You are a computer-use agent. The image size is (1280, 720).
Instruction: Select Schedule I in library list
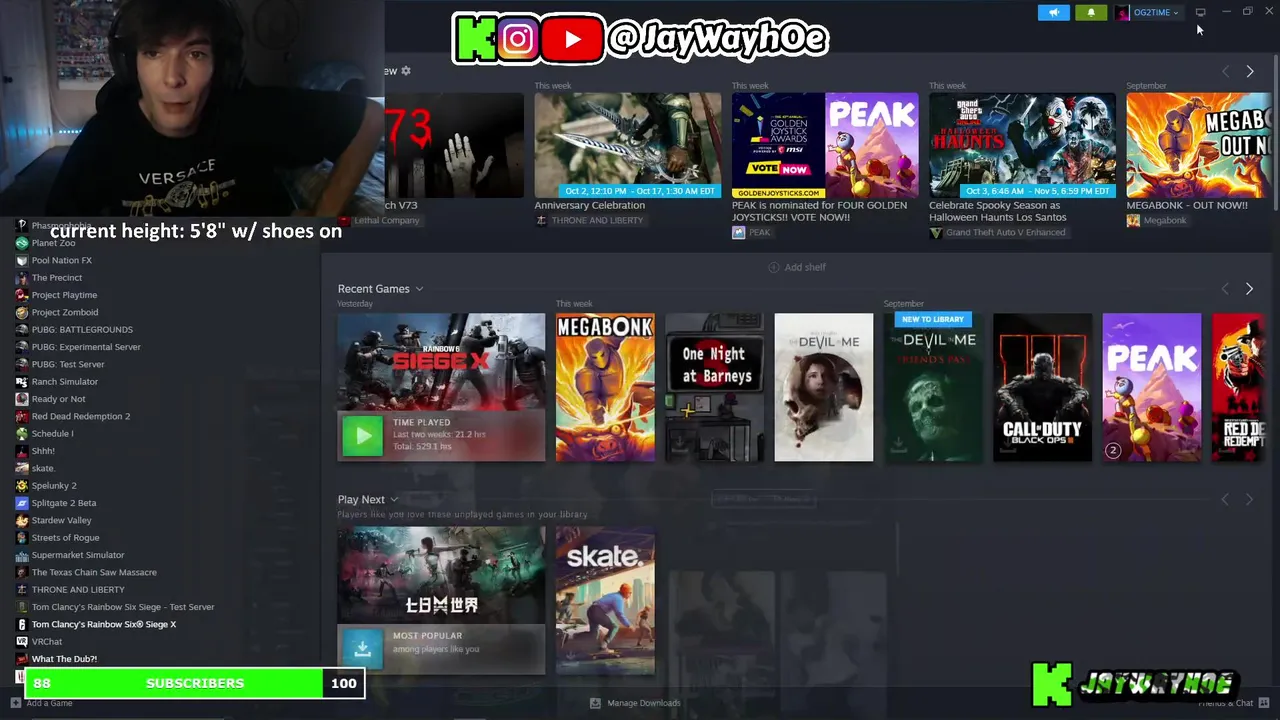[52, 433]
